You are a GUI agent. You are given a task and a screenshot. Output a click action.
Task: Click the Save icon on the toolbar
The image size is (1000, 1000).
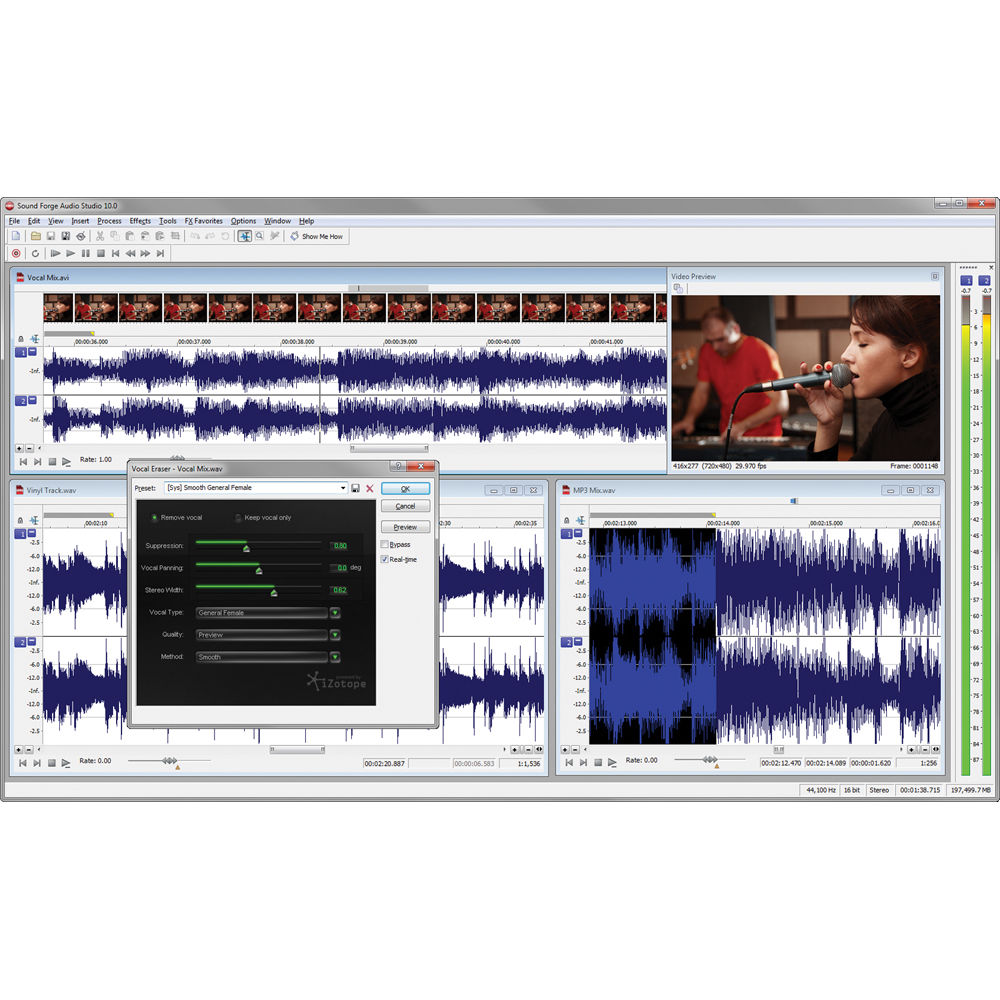point(52,236)
